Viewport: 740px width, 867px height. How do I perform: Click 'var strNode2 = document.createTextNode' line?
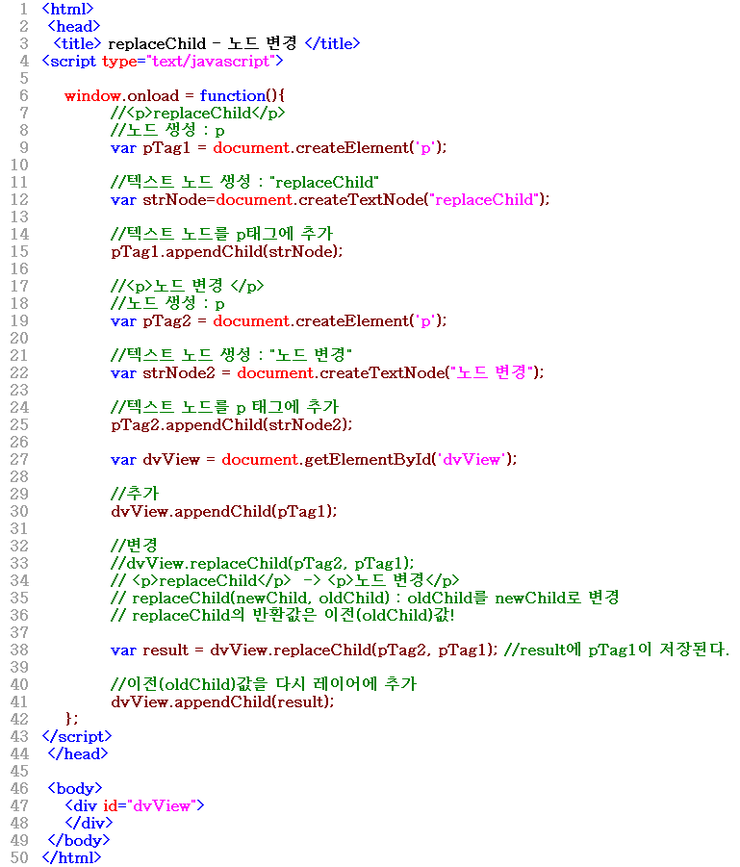coord(327,373)
